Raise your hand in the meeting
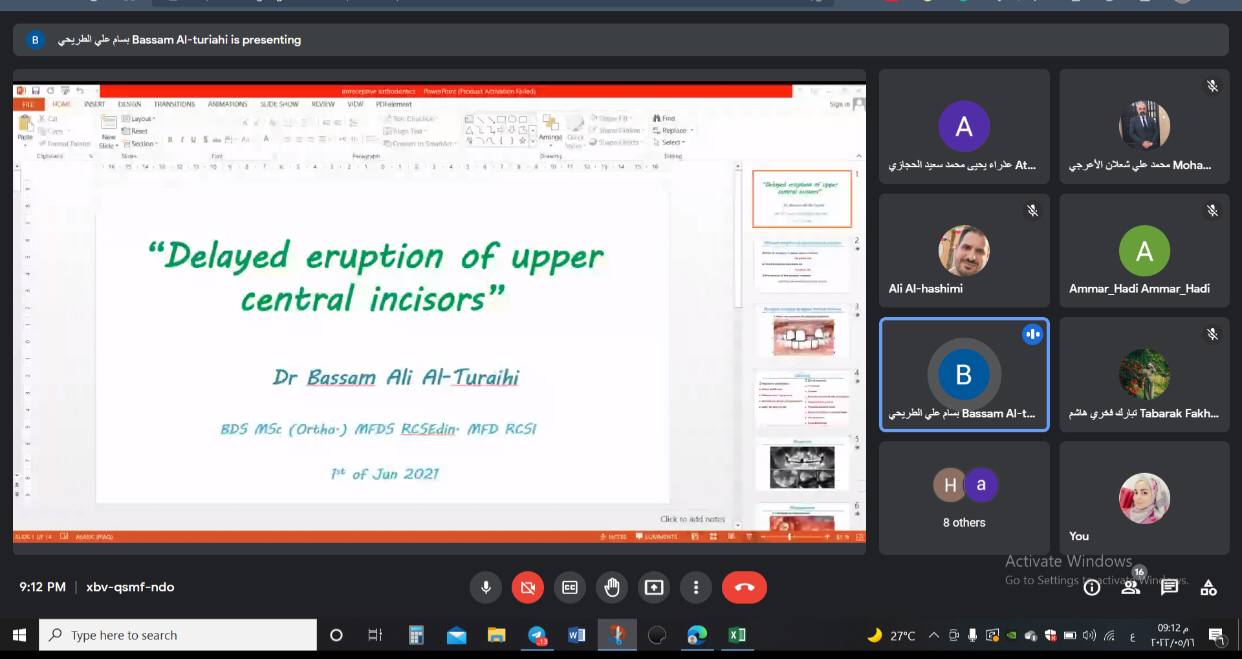The width and height of the screenshot is (1242, 659). coord(612,587)
